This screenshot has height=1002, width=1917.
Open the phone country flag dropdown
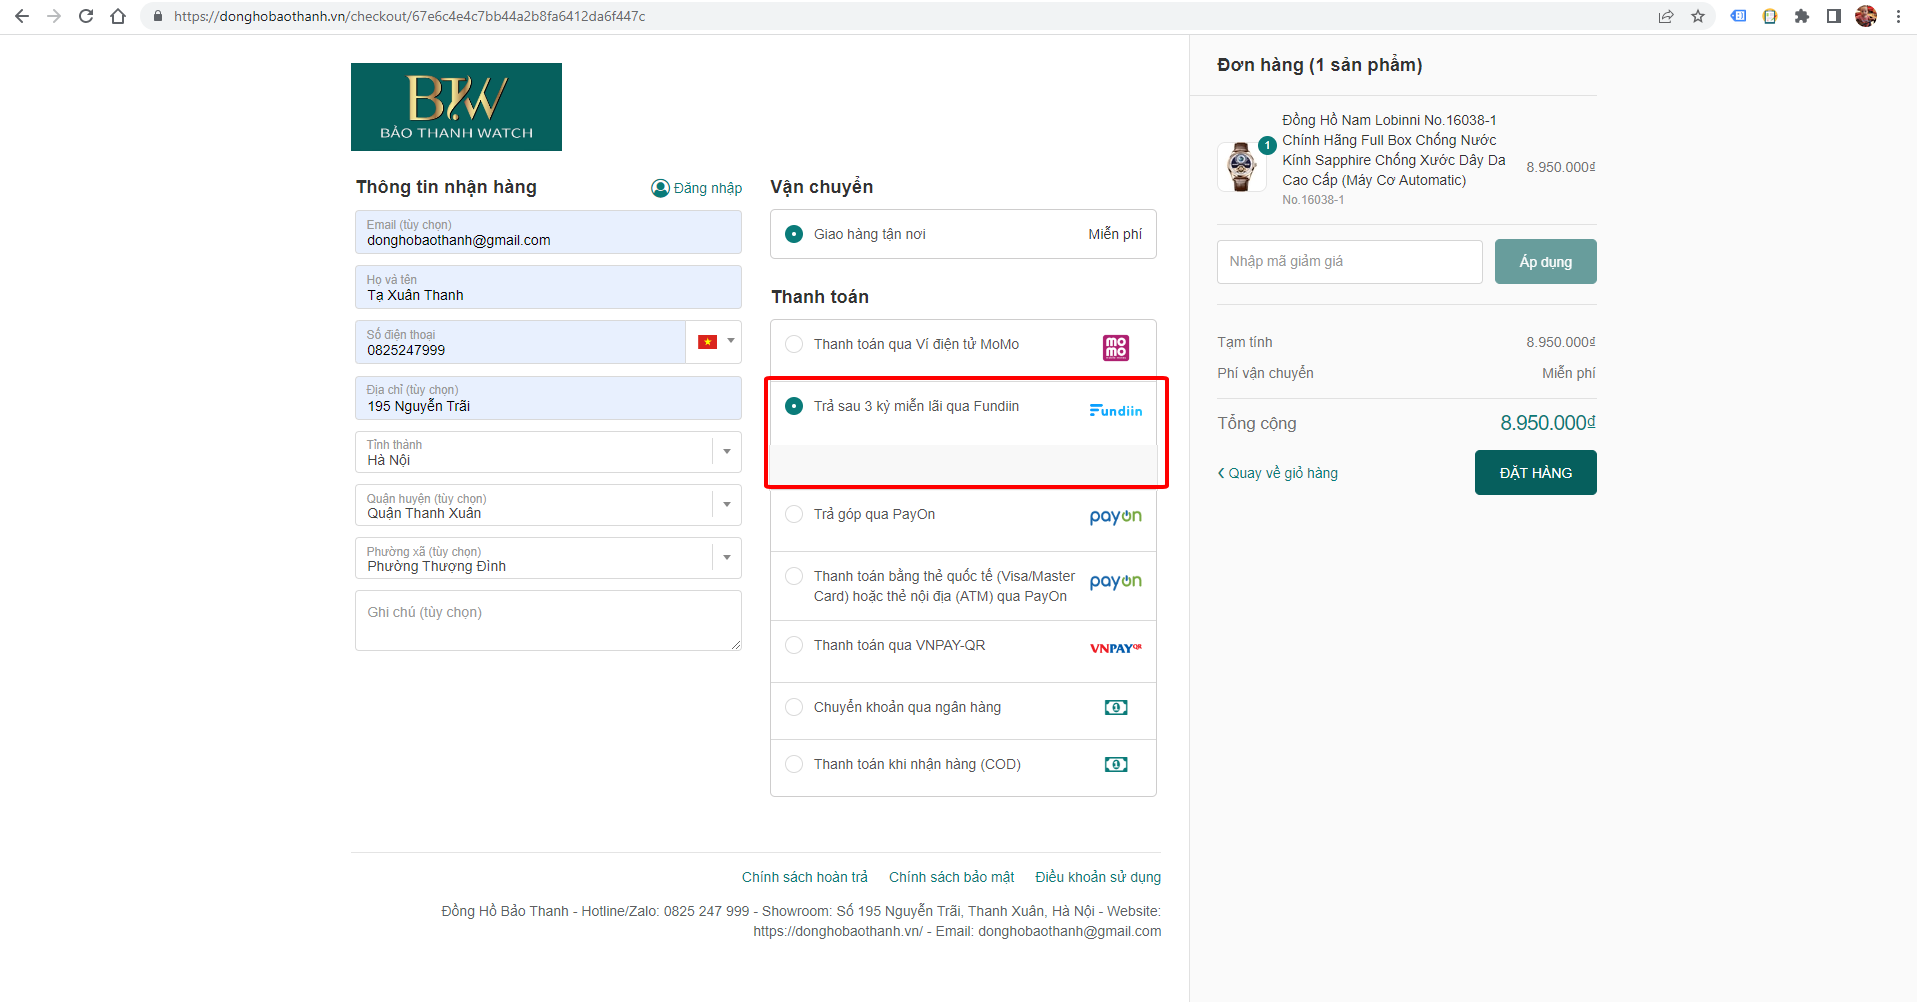pyautogui.click(x=714, y=342)
